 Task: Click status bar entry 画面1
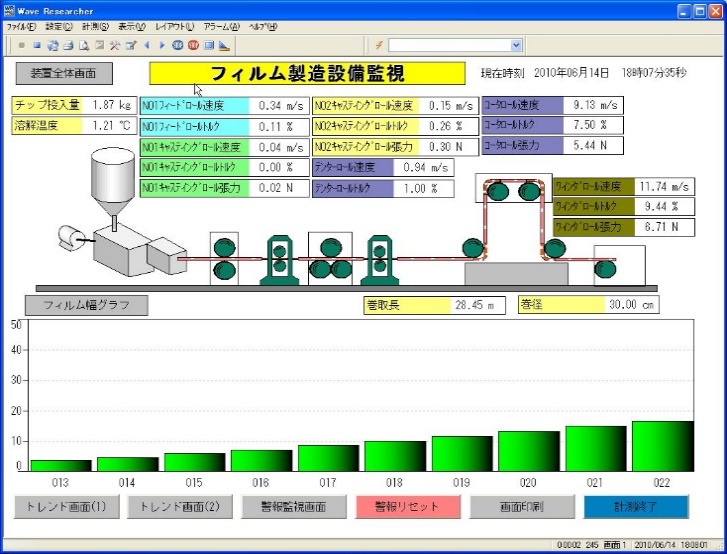(x=614, y=545)
